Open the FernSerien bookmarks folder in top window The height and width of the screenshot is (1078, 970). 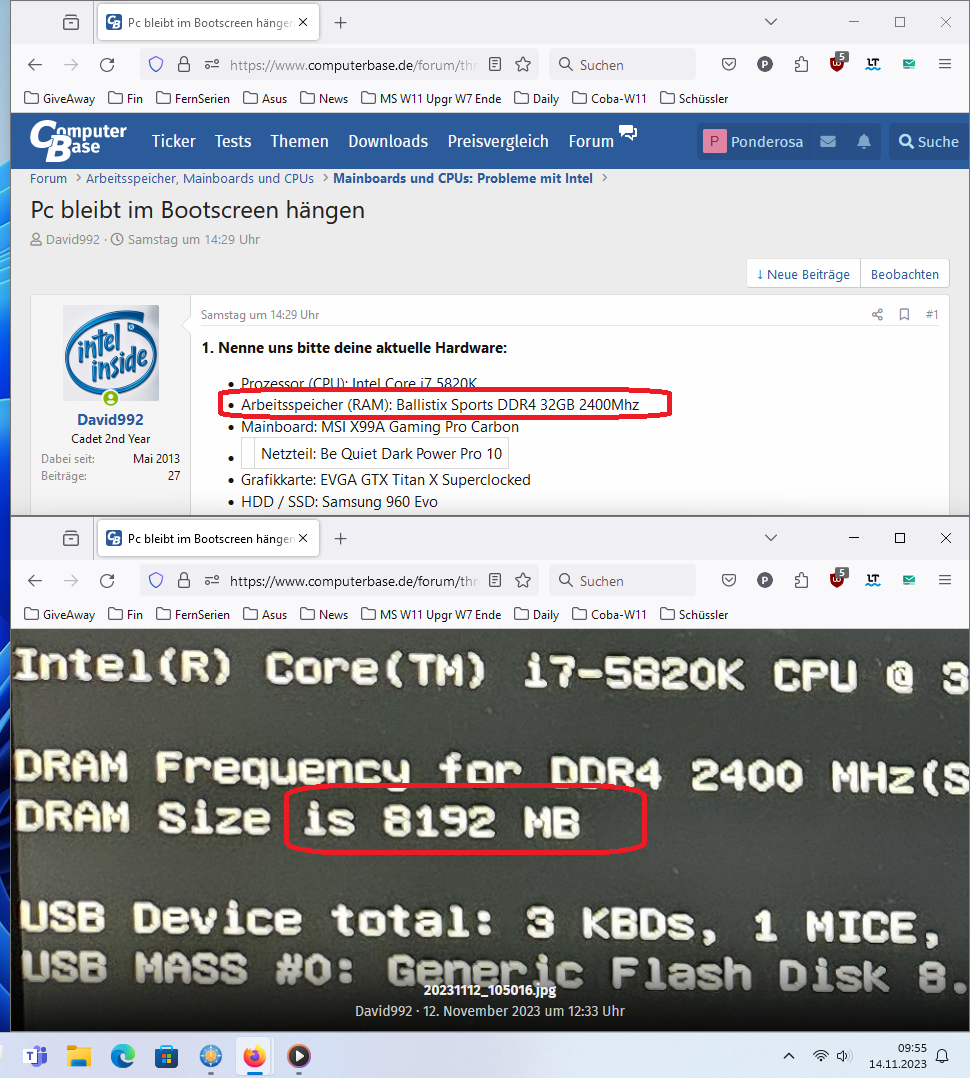(193, 98)
